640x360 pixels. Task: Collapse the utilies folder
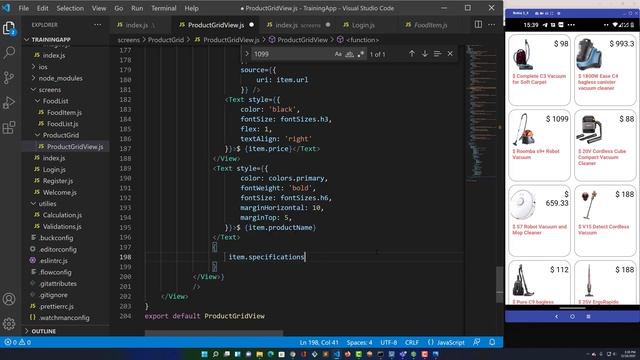pyautogui.click(x=47, y=204)
